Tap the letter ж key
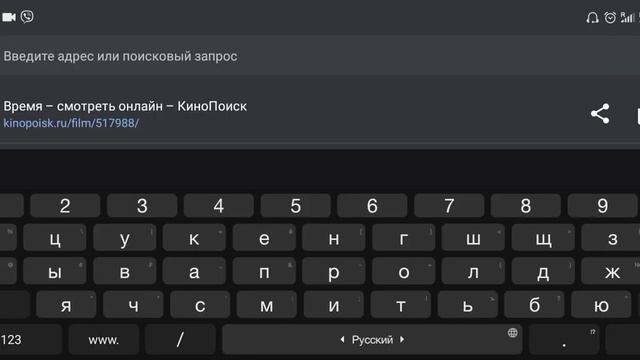Viewport: 640px width, 360px height. [611, 271]
